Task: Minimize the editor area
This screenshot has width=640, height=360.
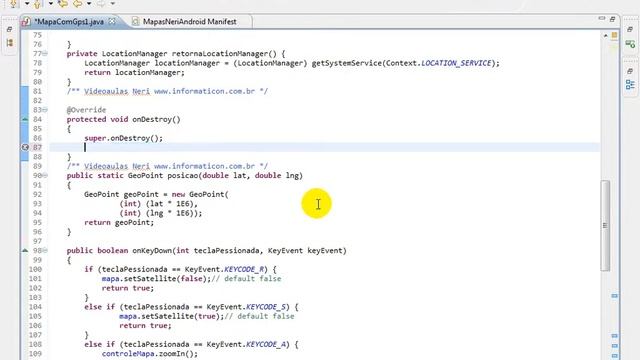Action: coord(602,18)
